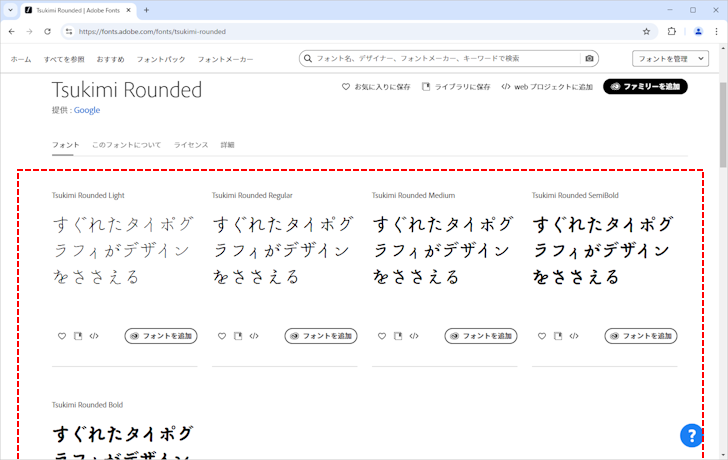
Task: Open フォントメーカー in the navigation
Action: point(226,59)
